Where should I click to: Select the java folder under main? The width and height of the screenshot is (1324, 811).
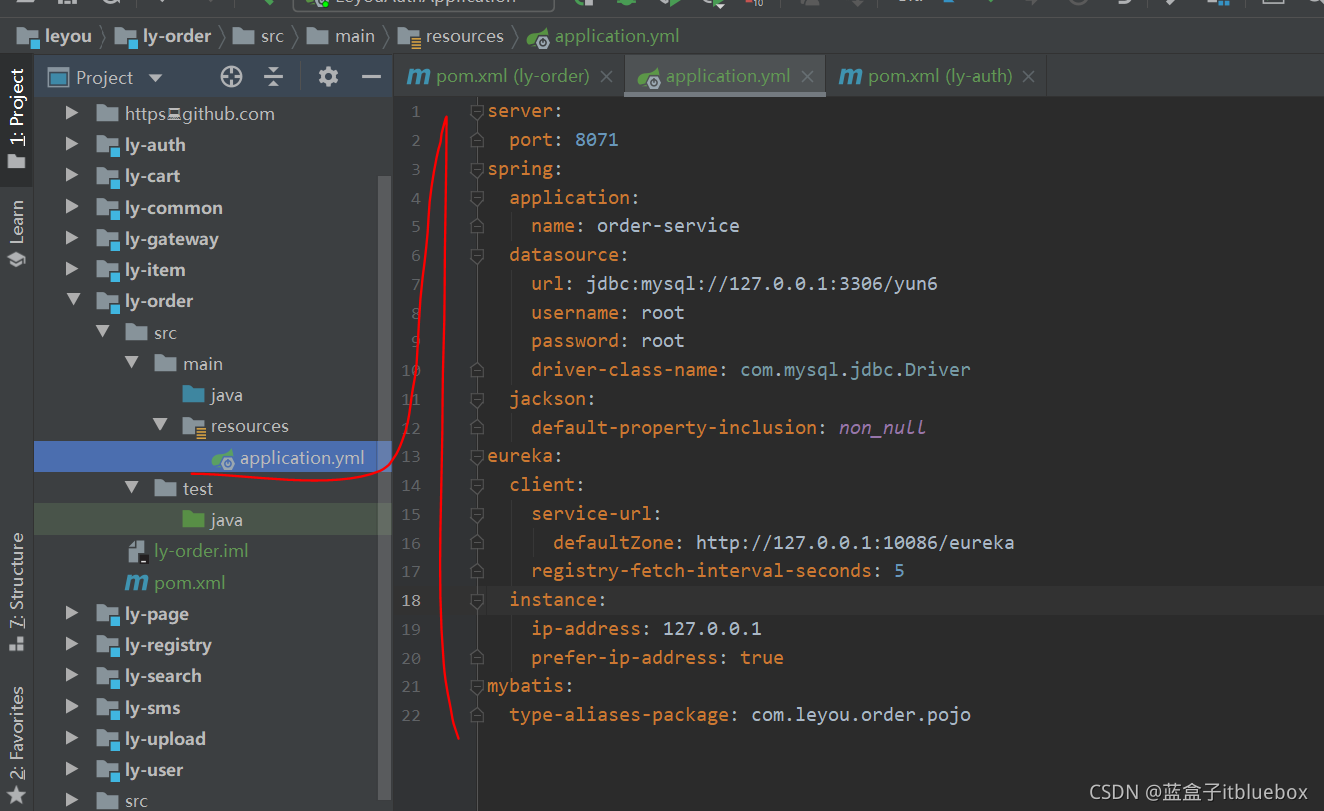pos(226,395)
